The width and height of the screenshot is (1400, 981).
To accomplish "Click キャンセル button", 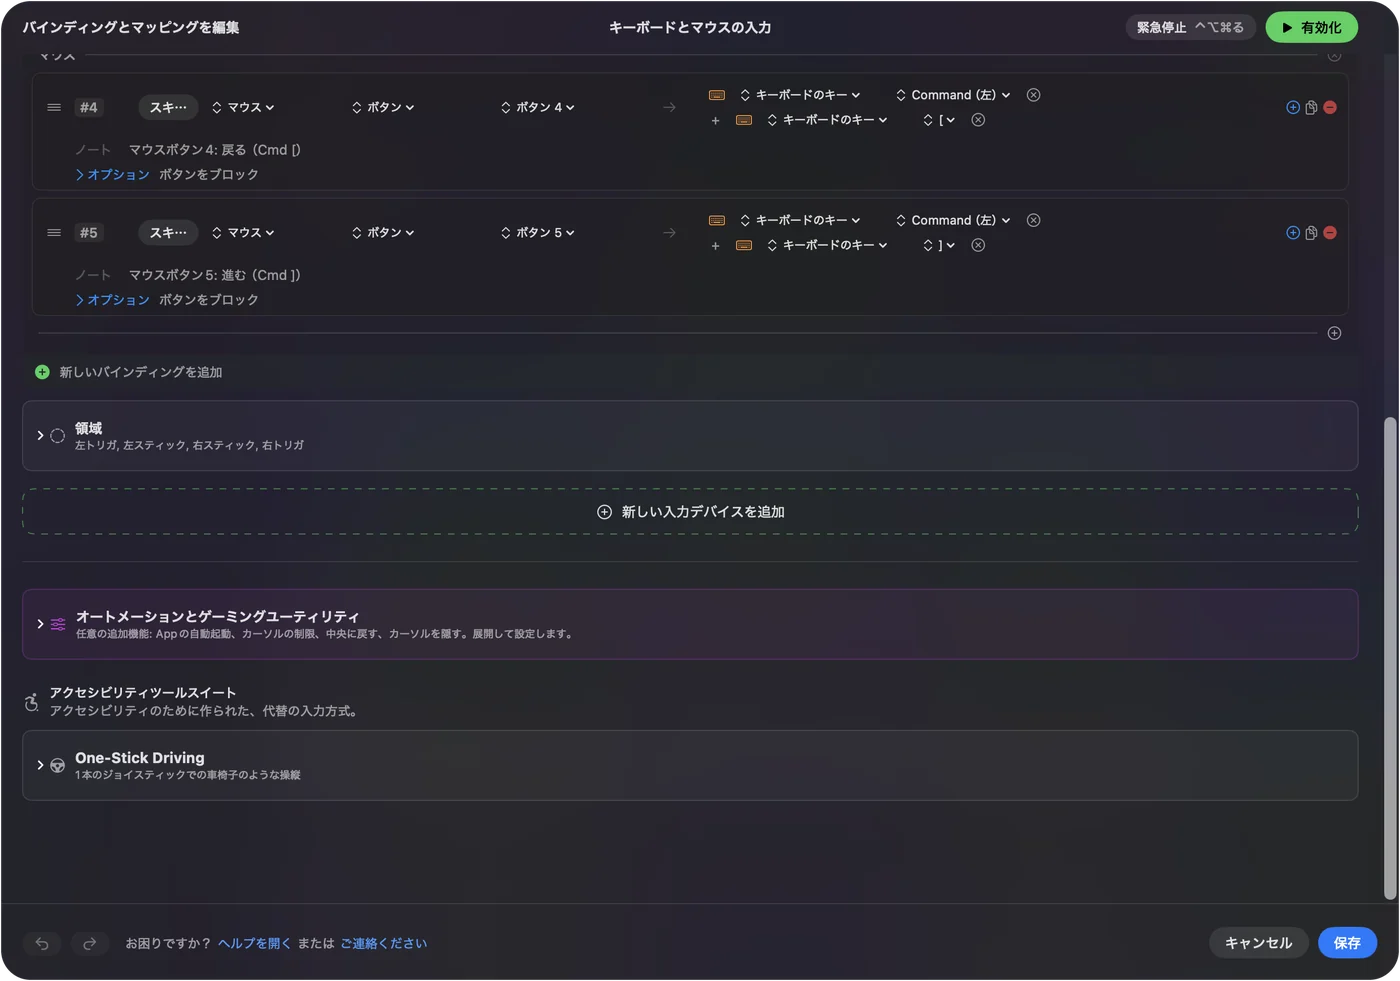I will coord(1258,943).
